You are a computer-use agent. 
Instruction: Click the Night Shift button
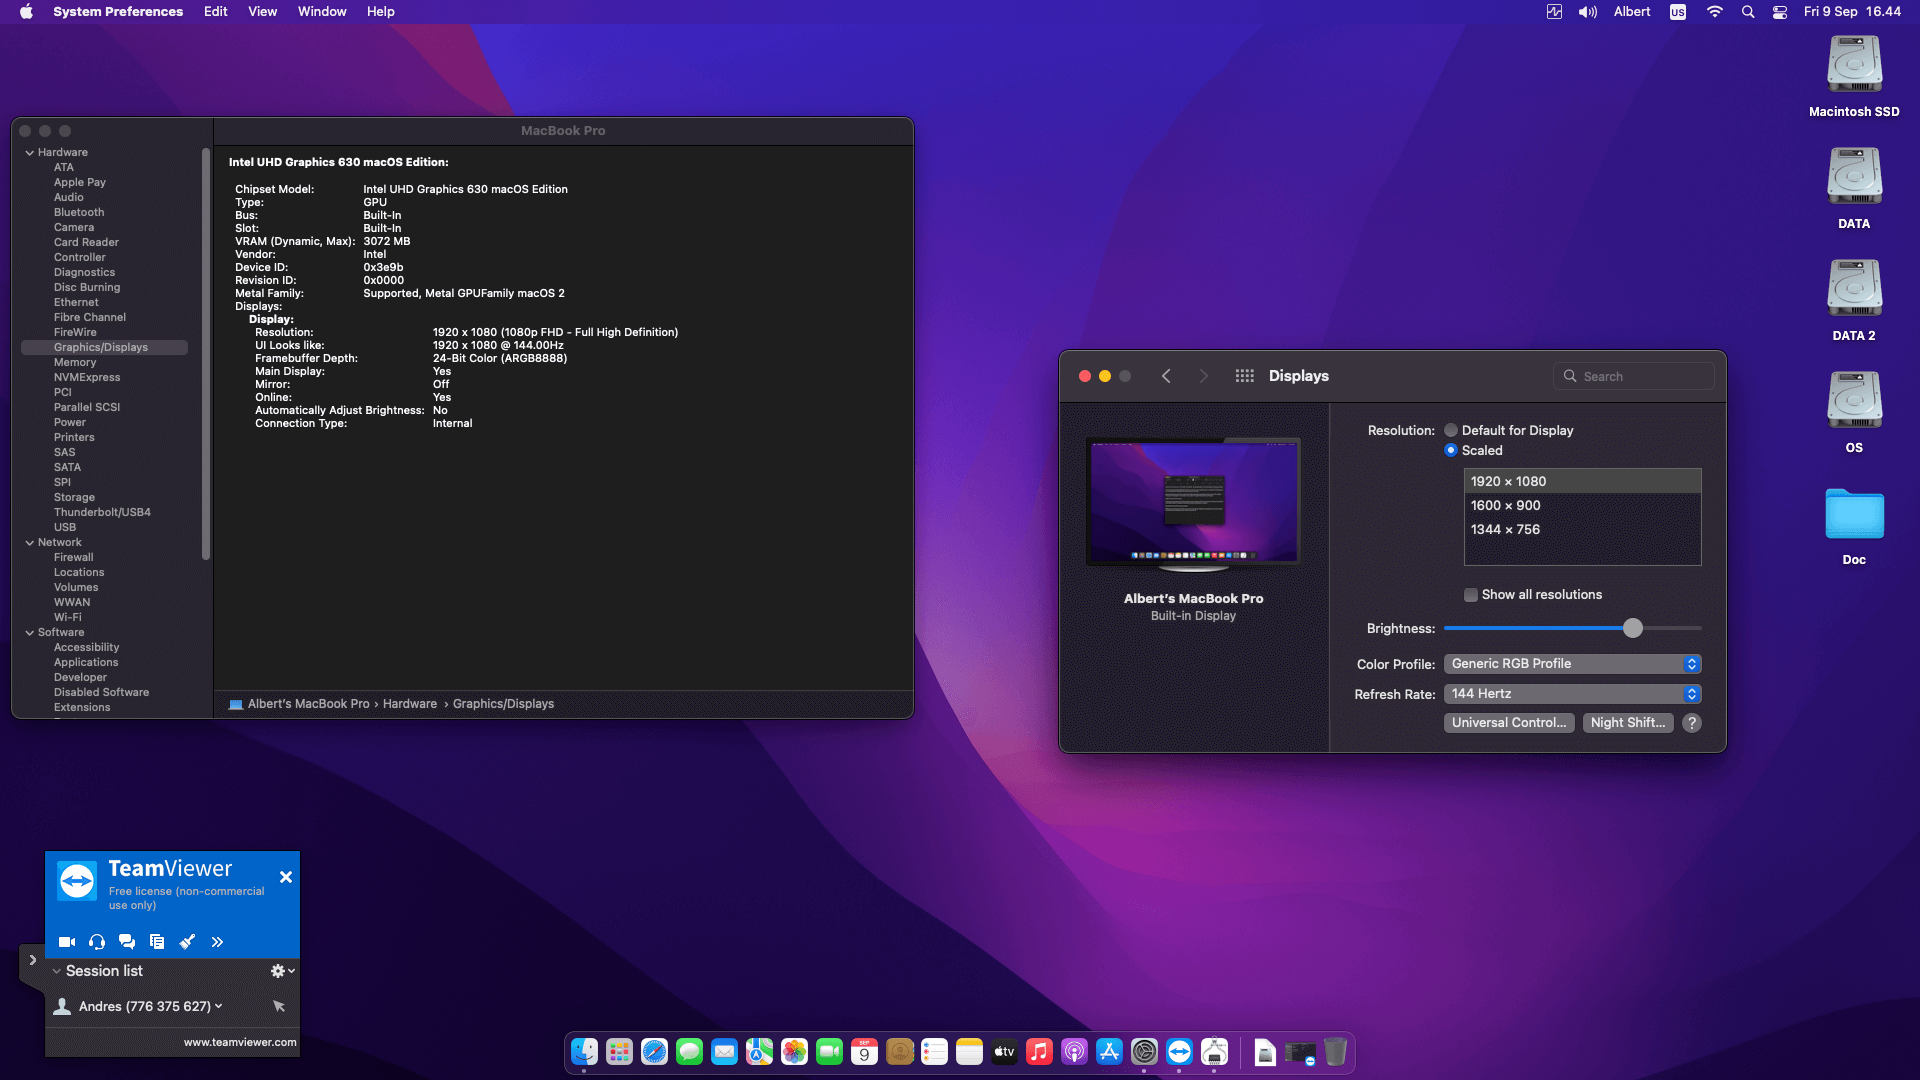click(x=1628, y=722)
